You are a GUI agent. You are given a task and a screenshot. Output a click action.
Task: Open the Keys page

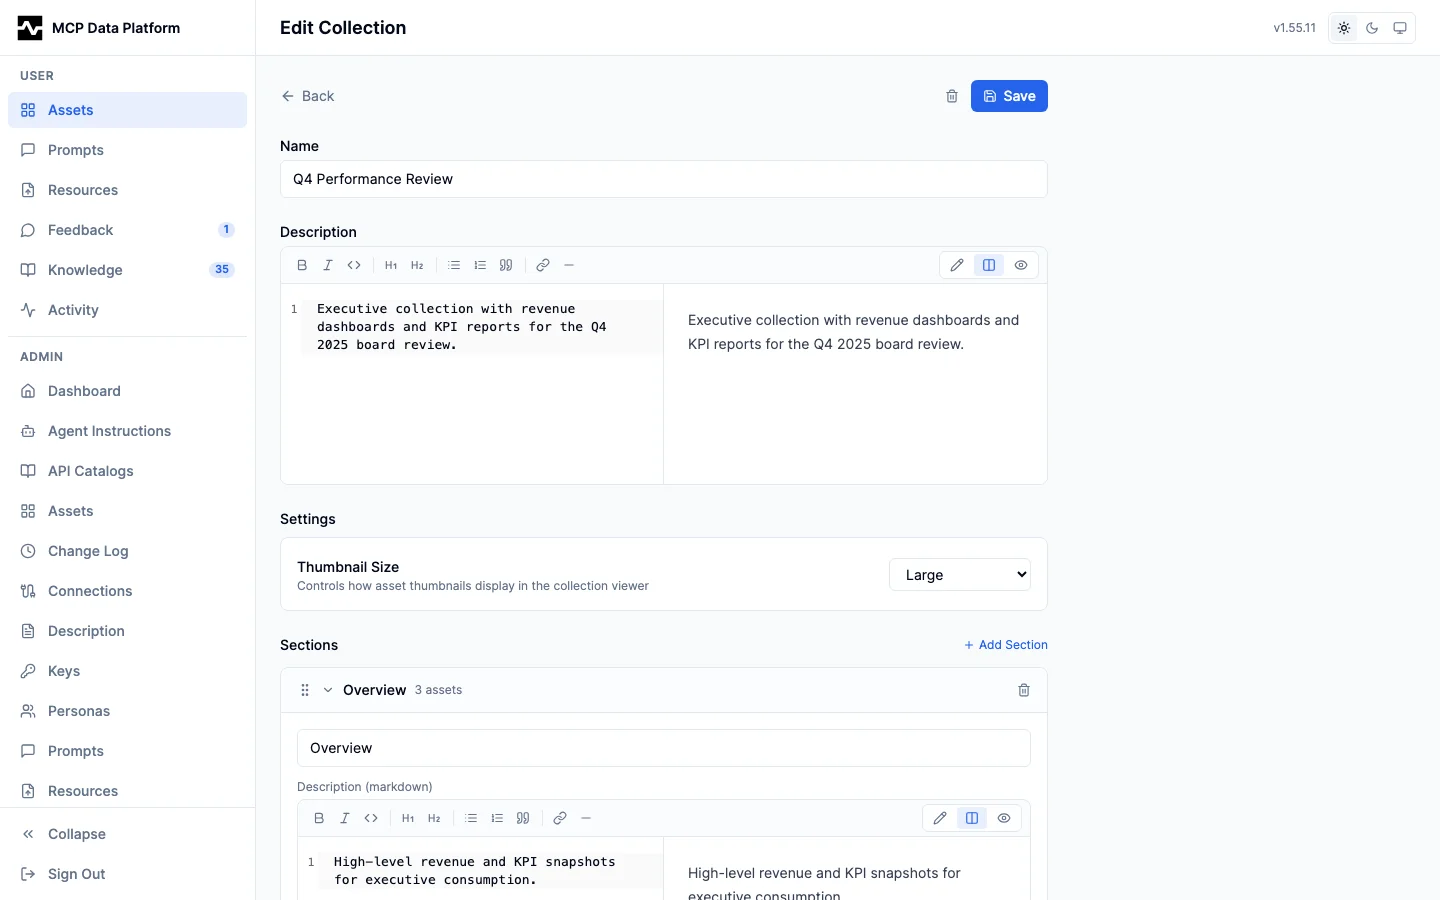point(127,671)
